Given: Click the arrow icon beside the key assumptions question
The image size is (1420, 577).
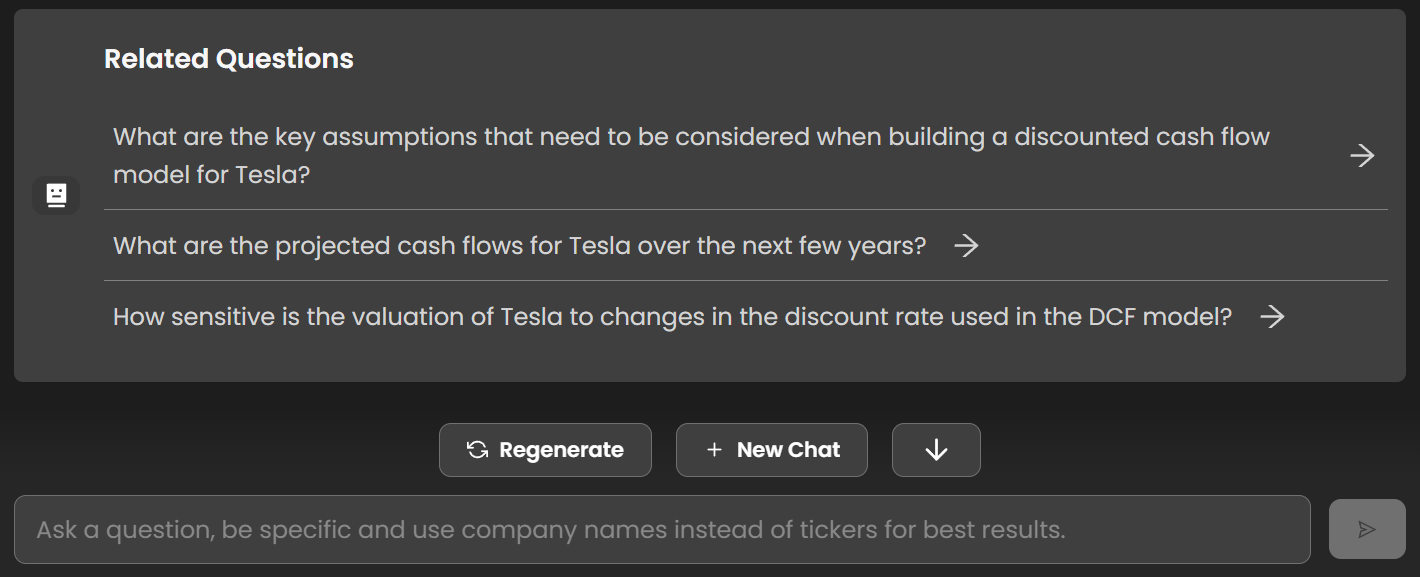Looking at the screenshot, I should pos(1362,155).
